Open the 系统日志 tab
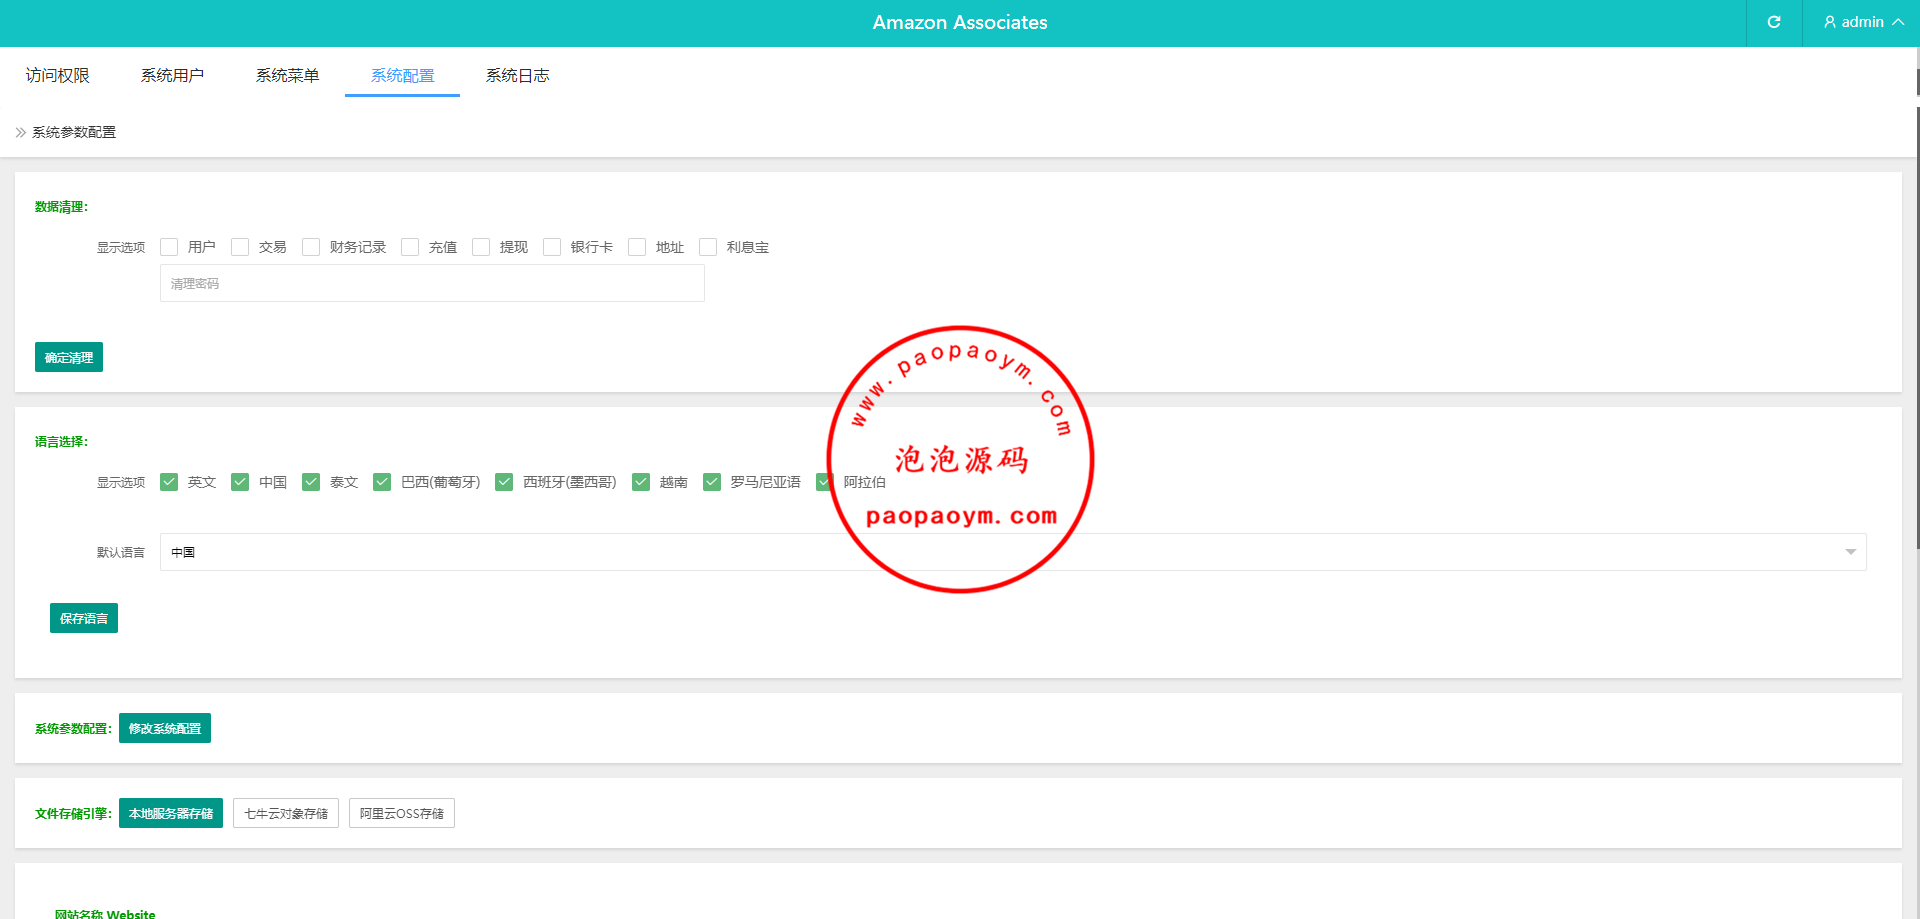 [517, 76]
